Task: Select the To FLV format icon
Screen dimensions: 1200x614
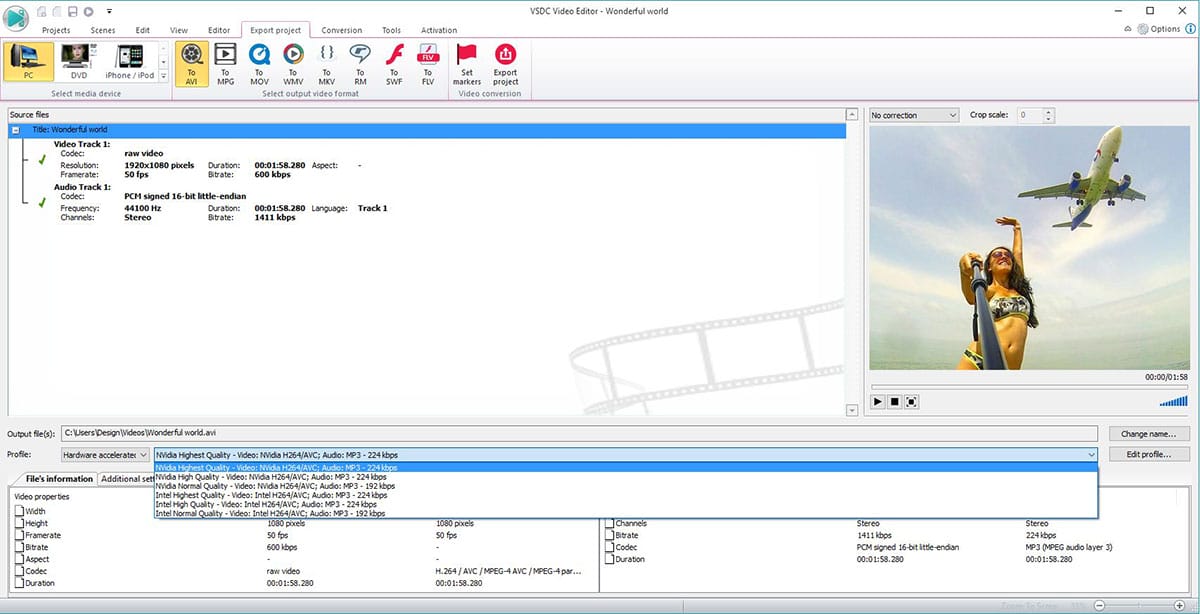Action: coord(428,63)
